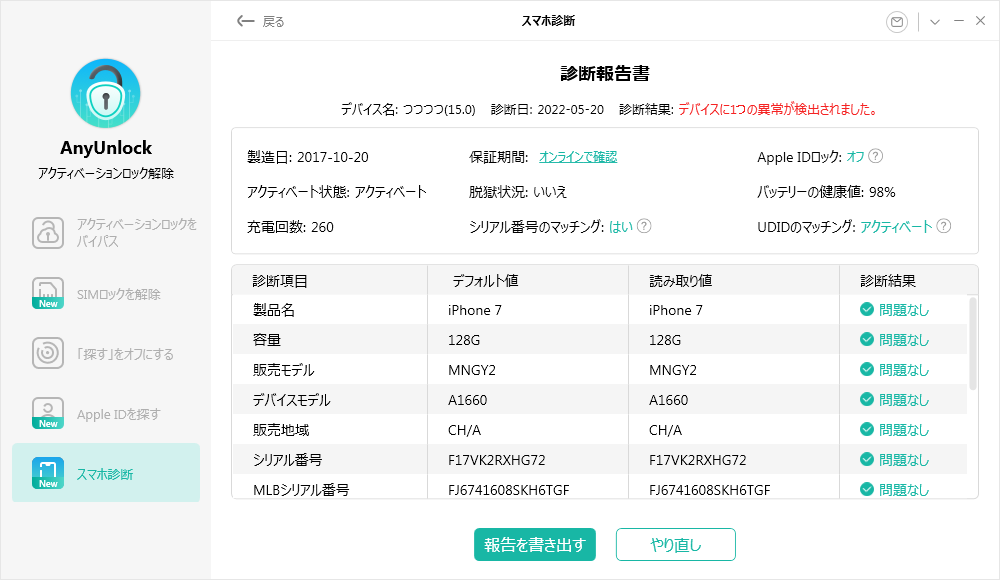Click the アクティベーションロックをバイパス icon

tap(48, 232)
